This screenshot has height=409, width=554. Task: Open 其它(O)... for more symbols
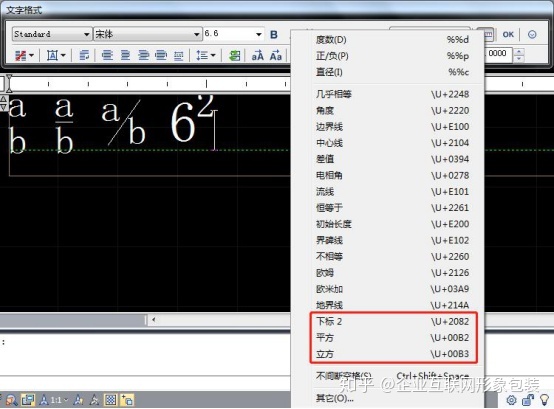[x=392, y=398]
